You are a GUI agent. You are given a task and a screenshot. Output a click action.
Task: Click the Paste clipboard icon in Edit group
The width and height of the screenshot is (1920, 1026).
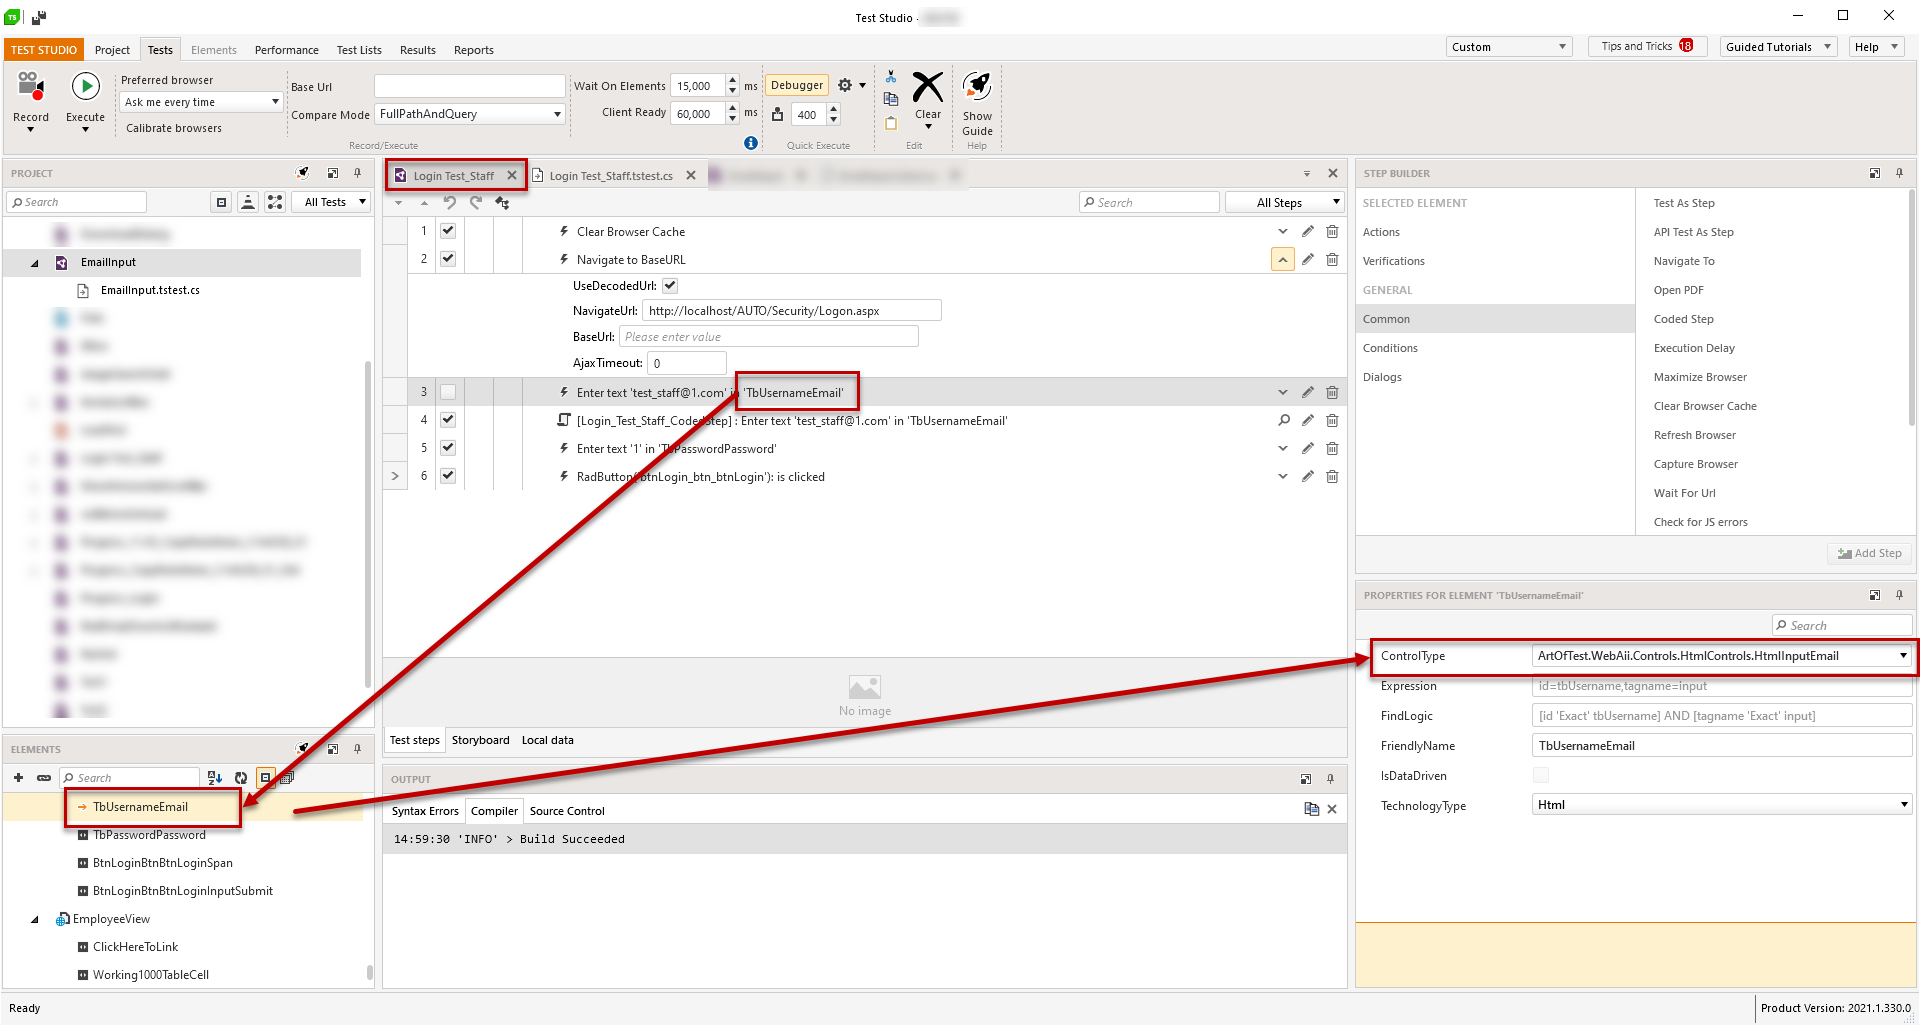coord(890,122)
